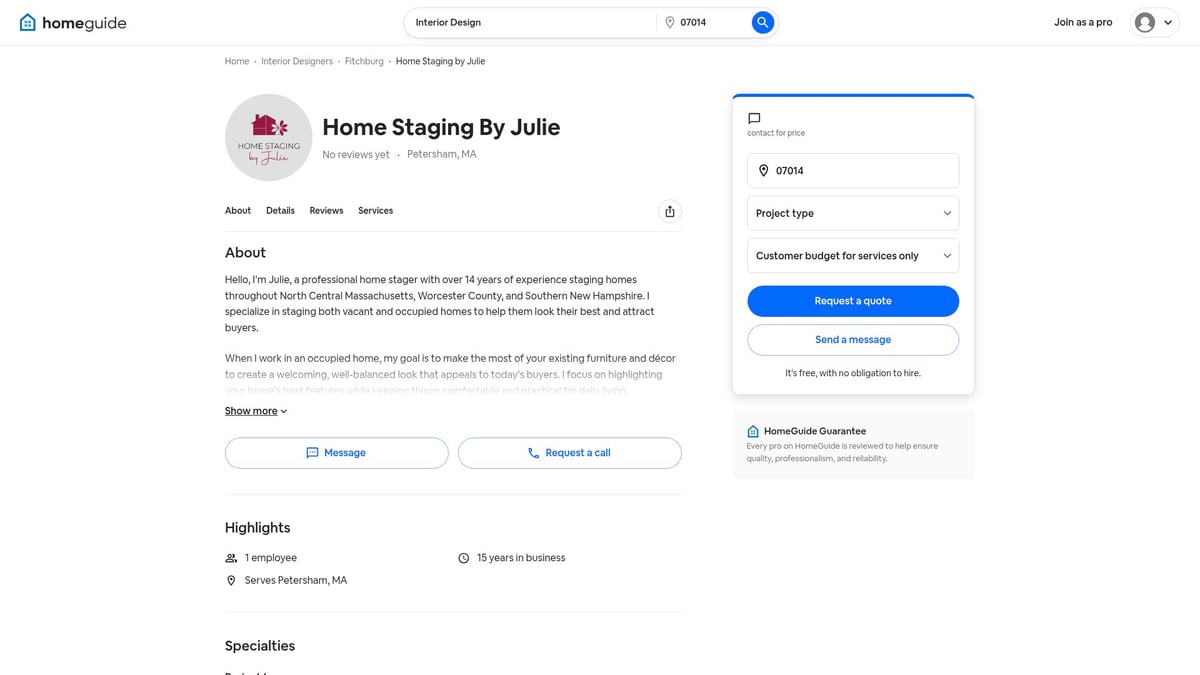Viewport: 1200px width, 675px height.
Task: Click the Interior Design search field
Action: coord(530,22)
